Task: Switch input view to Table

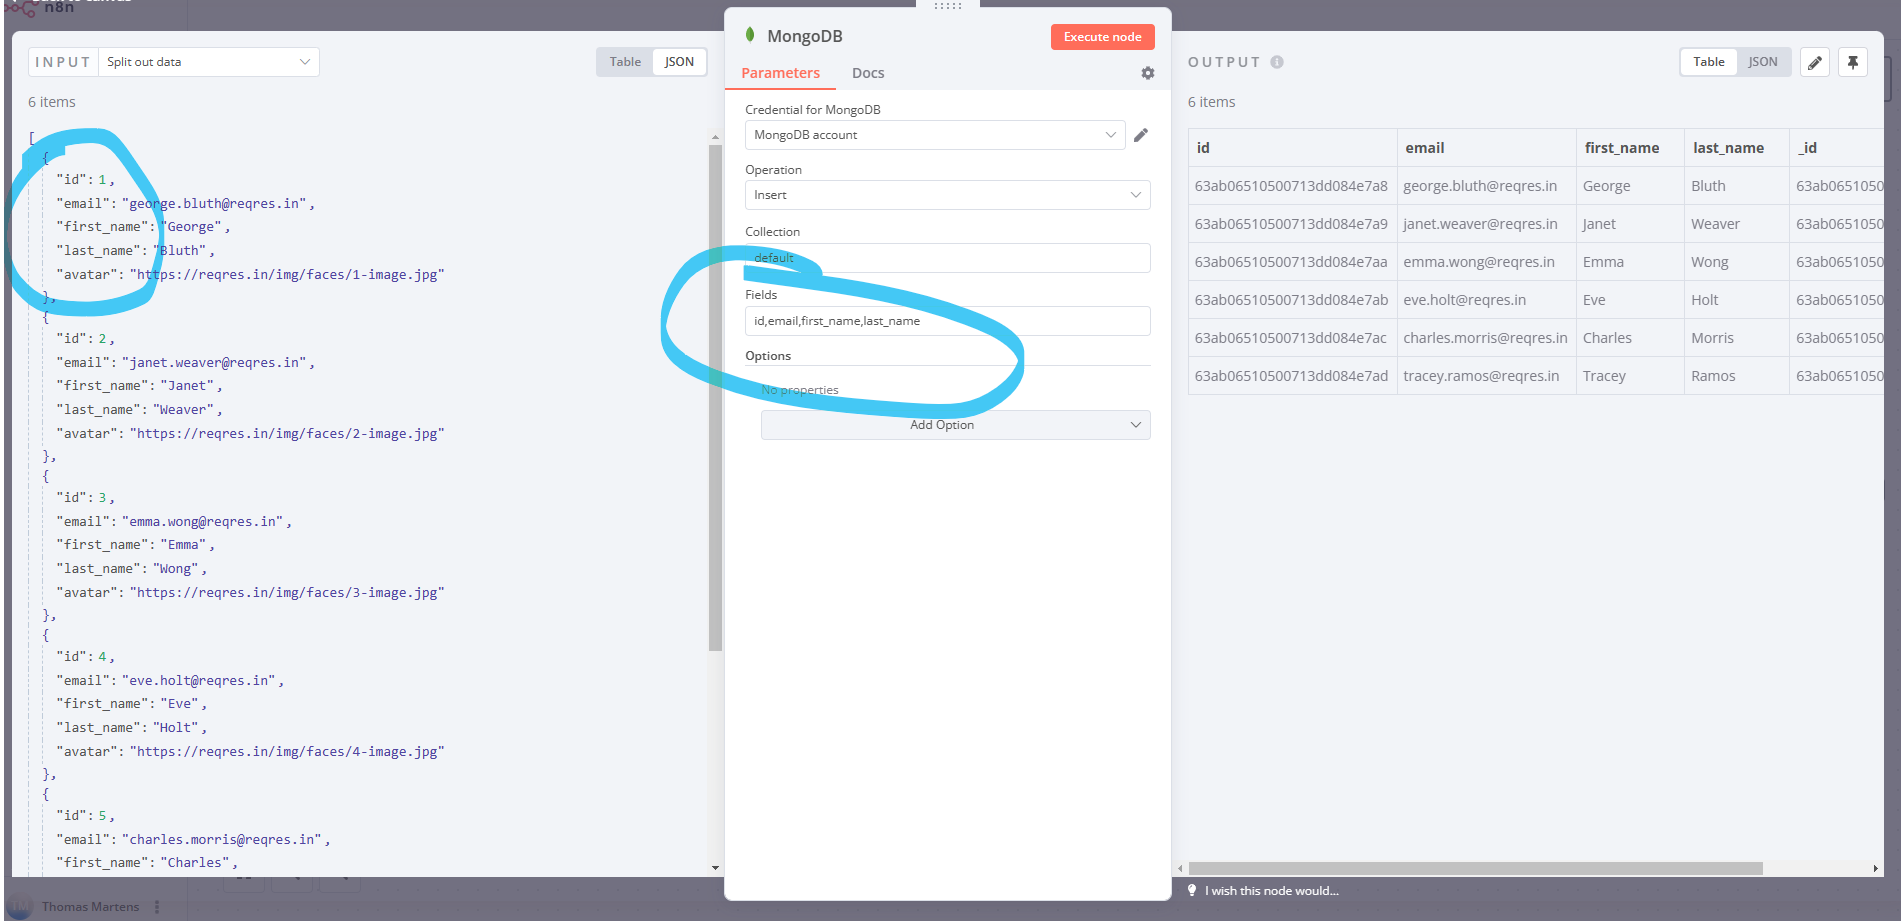Action: pos(625,62)
